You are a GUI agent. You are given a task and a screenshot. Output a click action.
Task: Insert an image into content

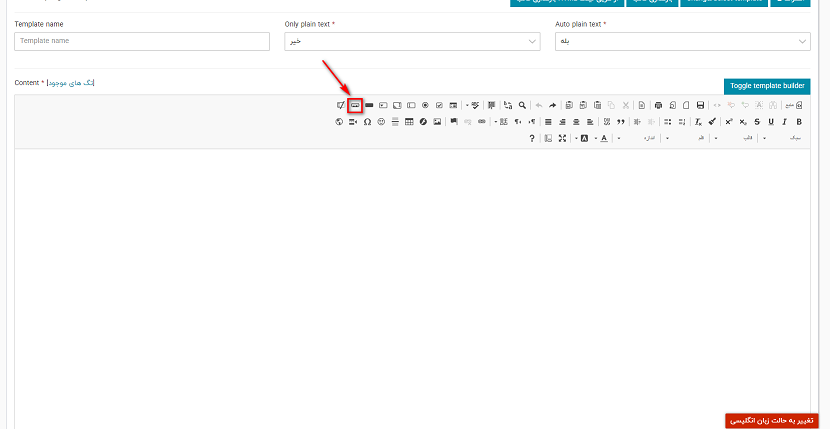437,122
